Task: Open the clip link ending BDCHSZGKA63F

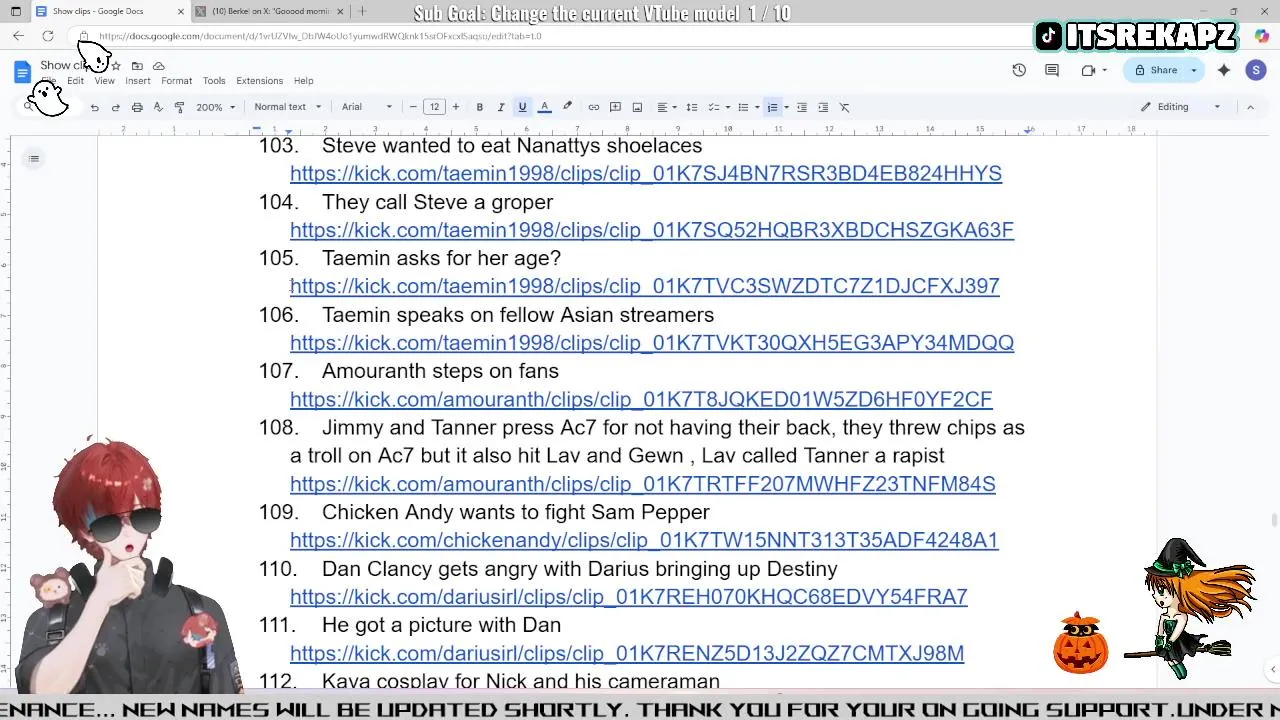Action: click(x=652, y=230)
